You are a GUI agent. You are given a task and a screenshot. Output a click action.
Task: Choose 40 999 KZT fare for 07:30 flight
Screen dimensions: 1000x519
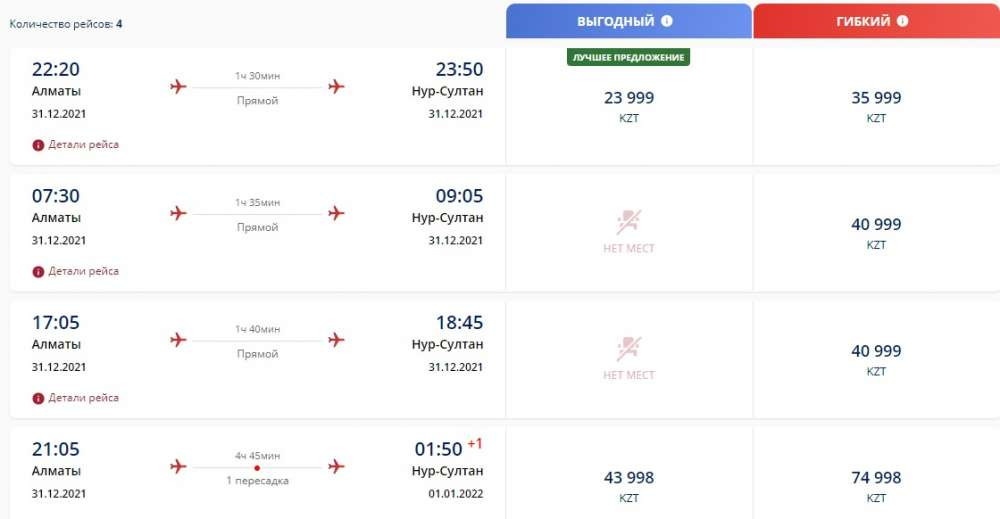876,233
